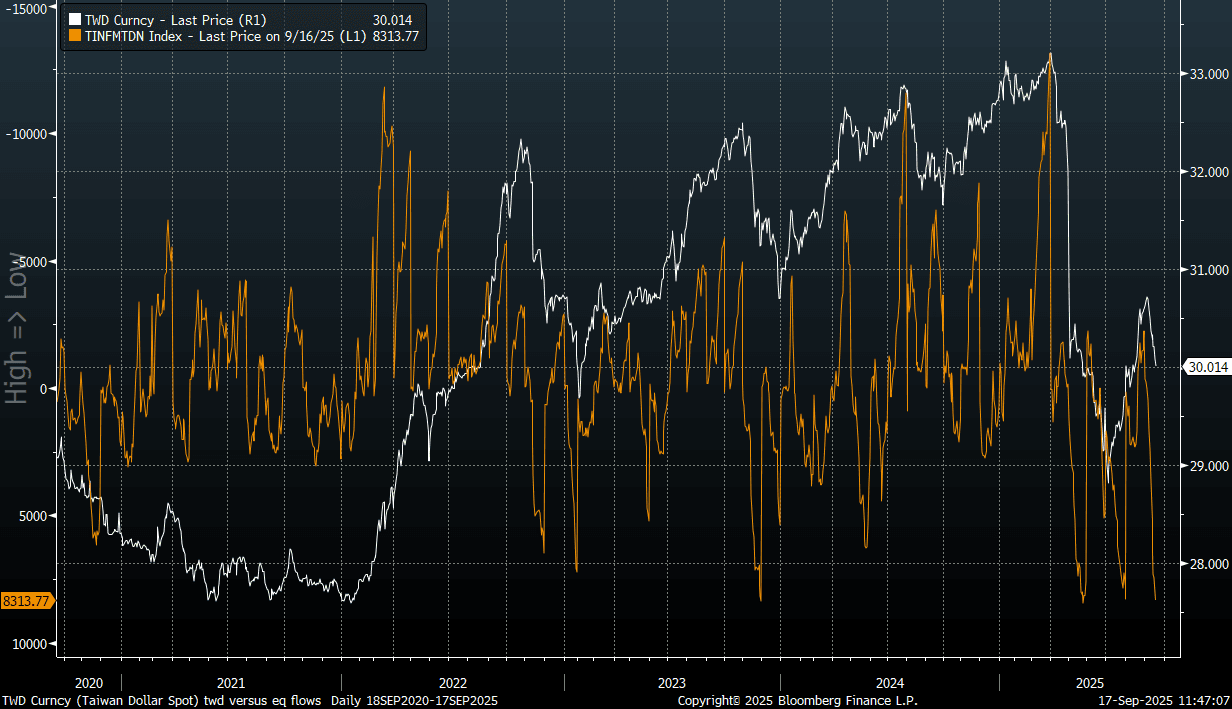This screenshot has width=1232, height=709.
Task: Click the 30.014 price tag on right axis
Action: (x=1206, y=367)
